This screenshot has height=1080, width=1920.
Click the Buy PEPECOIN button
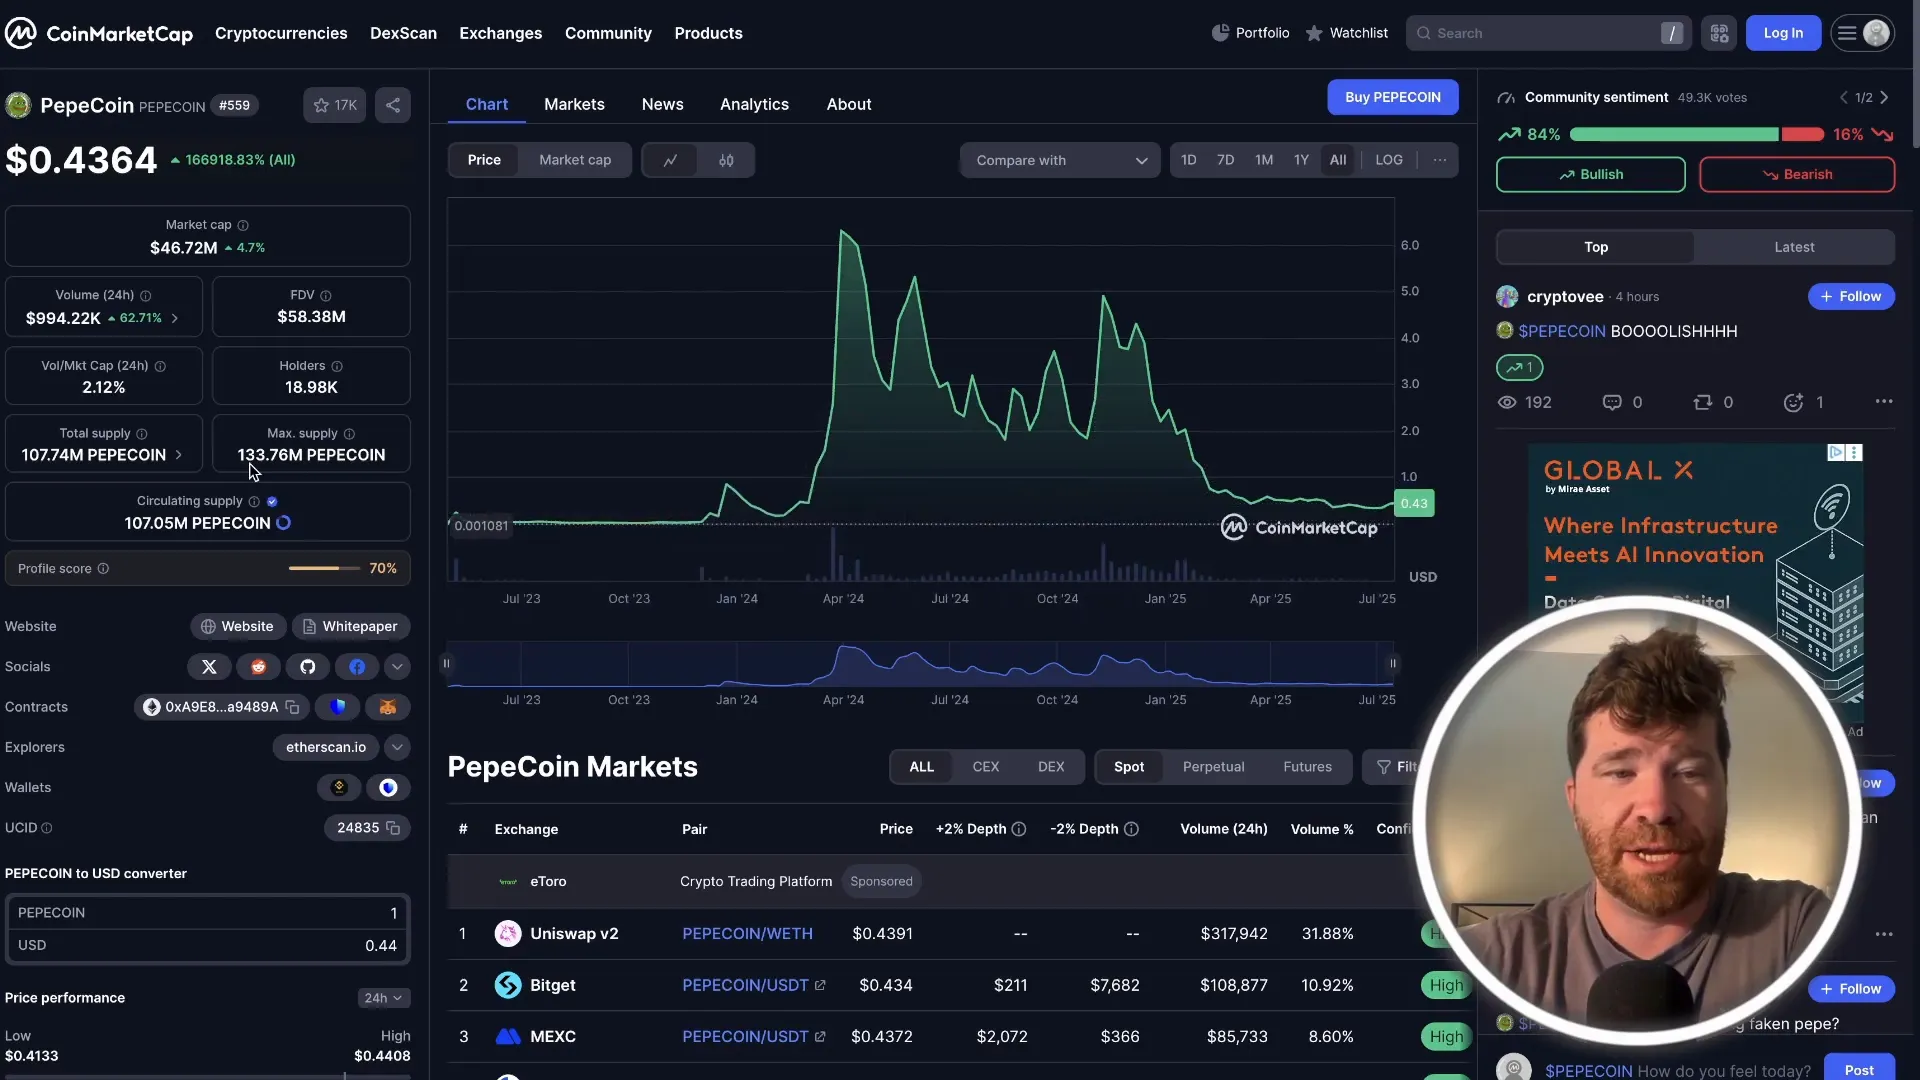[1392, 97]
